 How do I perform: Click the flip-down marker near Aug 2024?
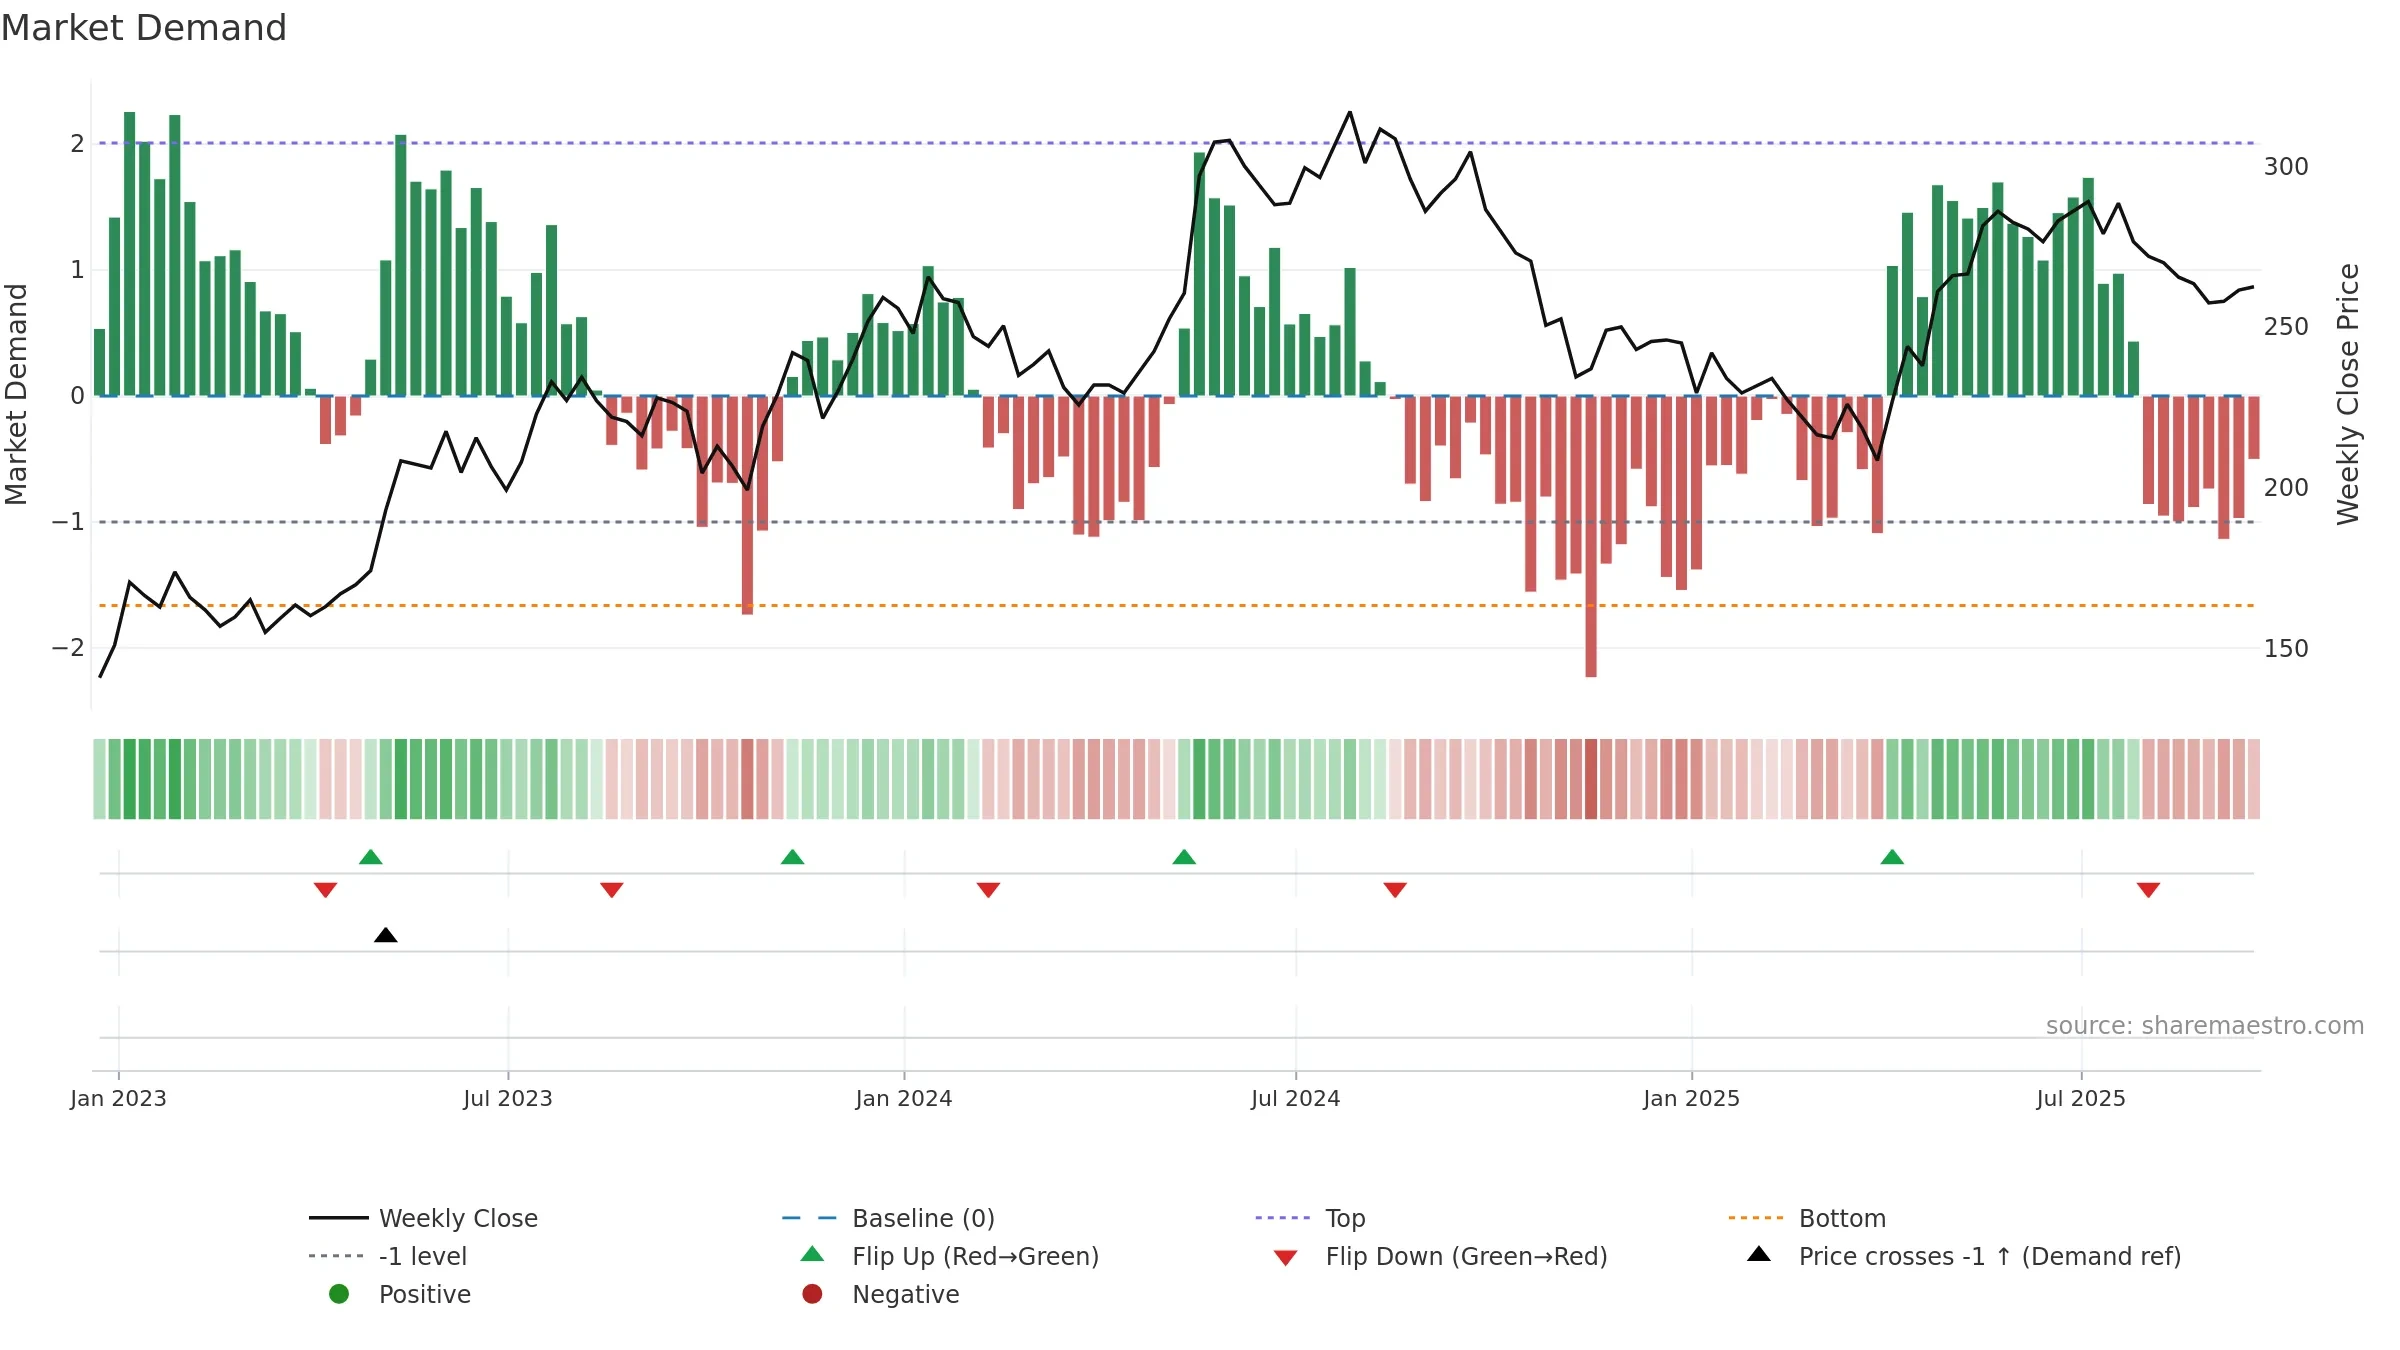click(x=1395, y=890)
